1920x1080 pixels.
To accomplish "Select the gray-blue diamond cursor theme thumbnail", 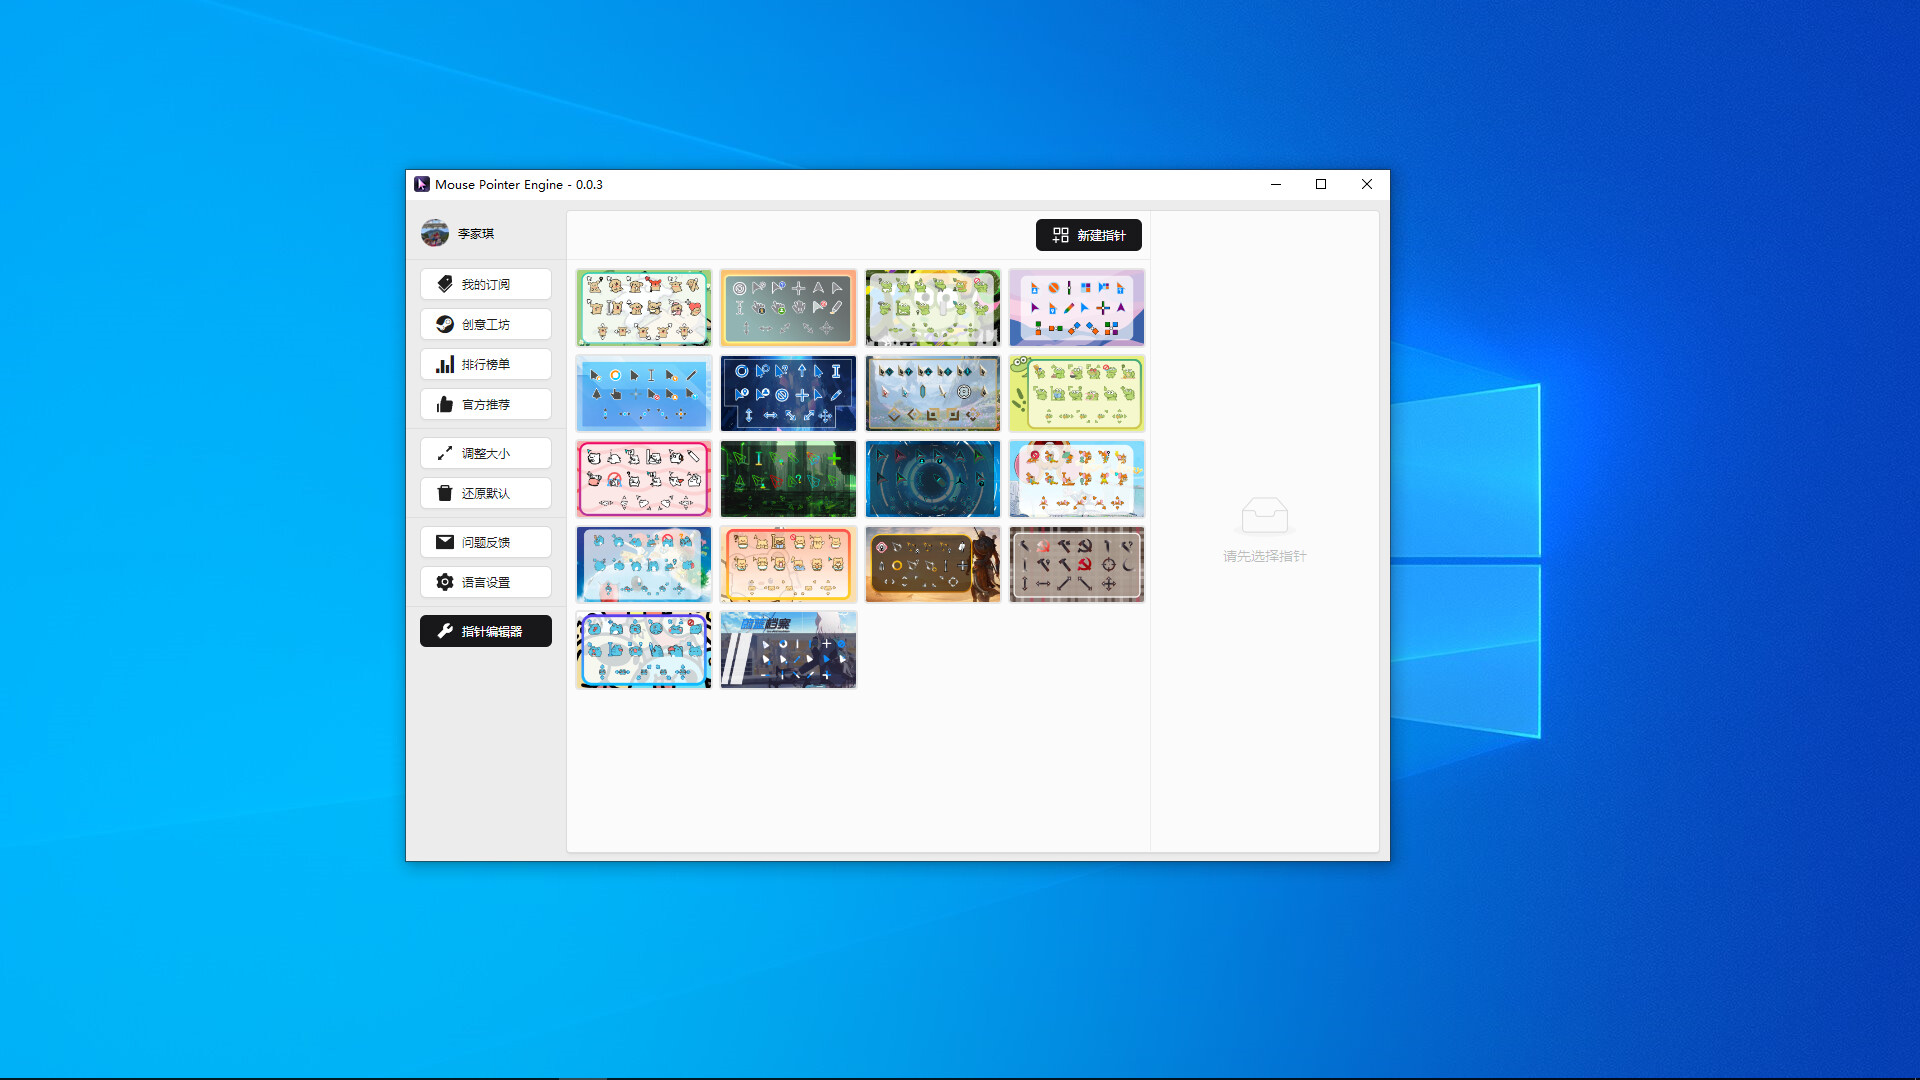I will (932, 393).
